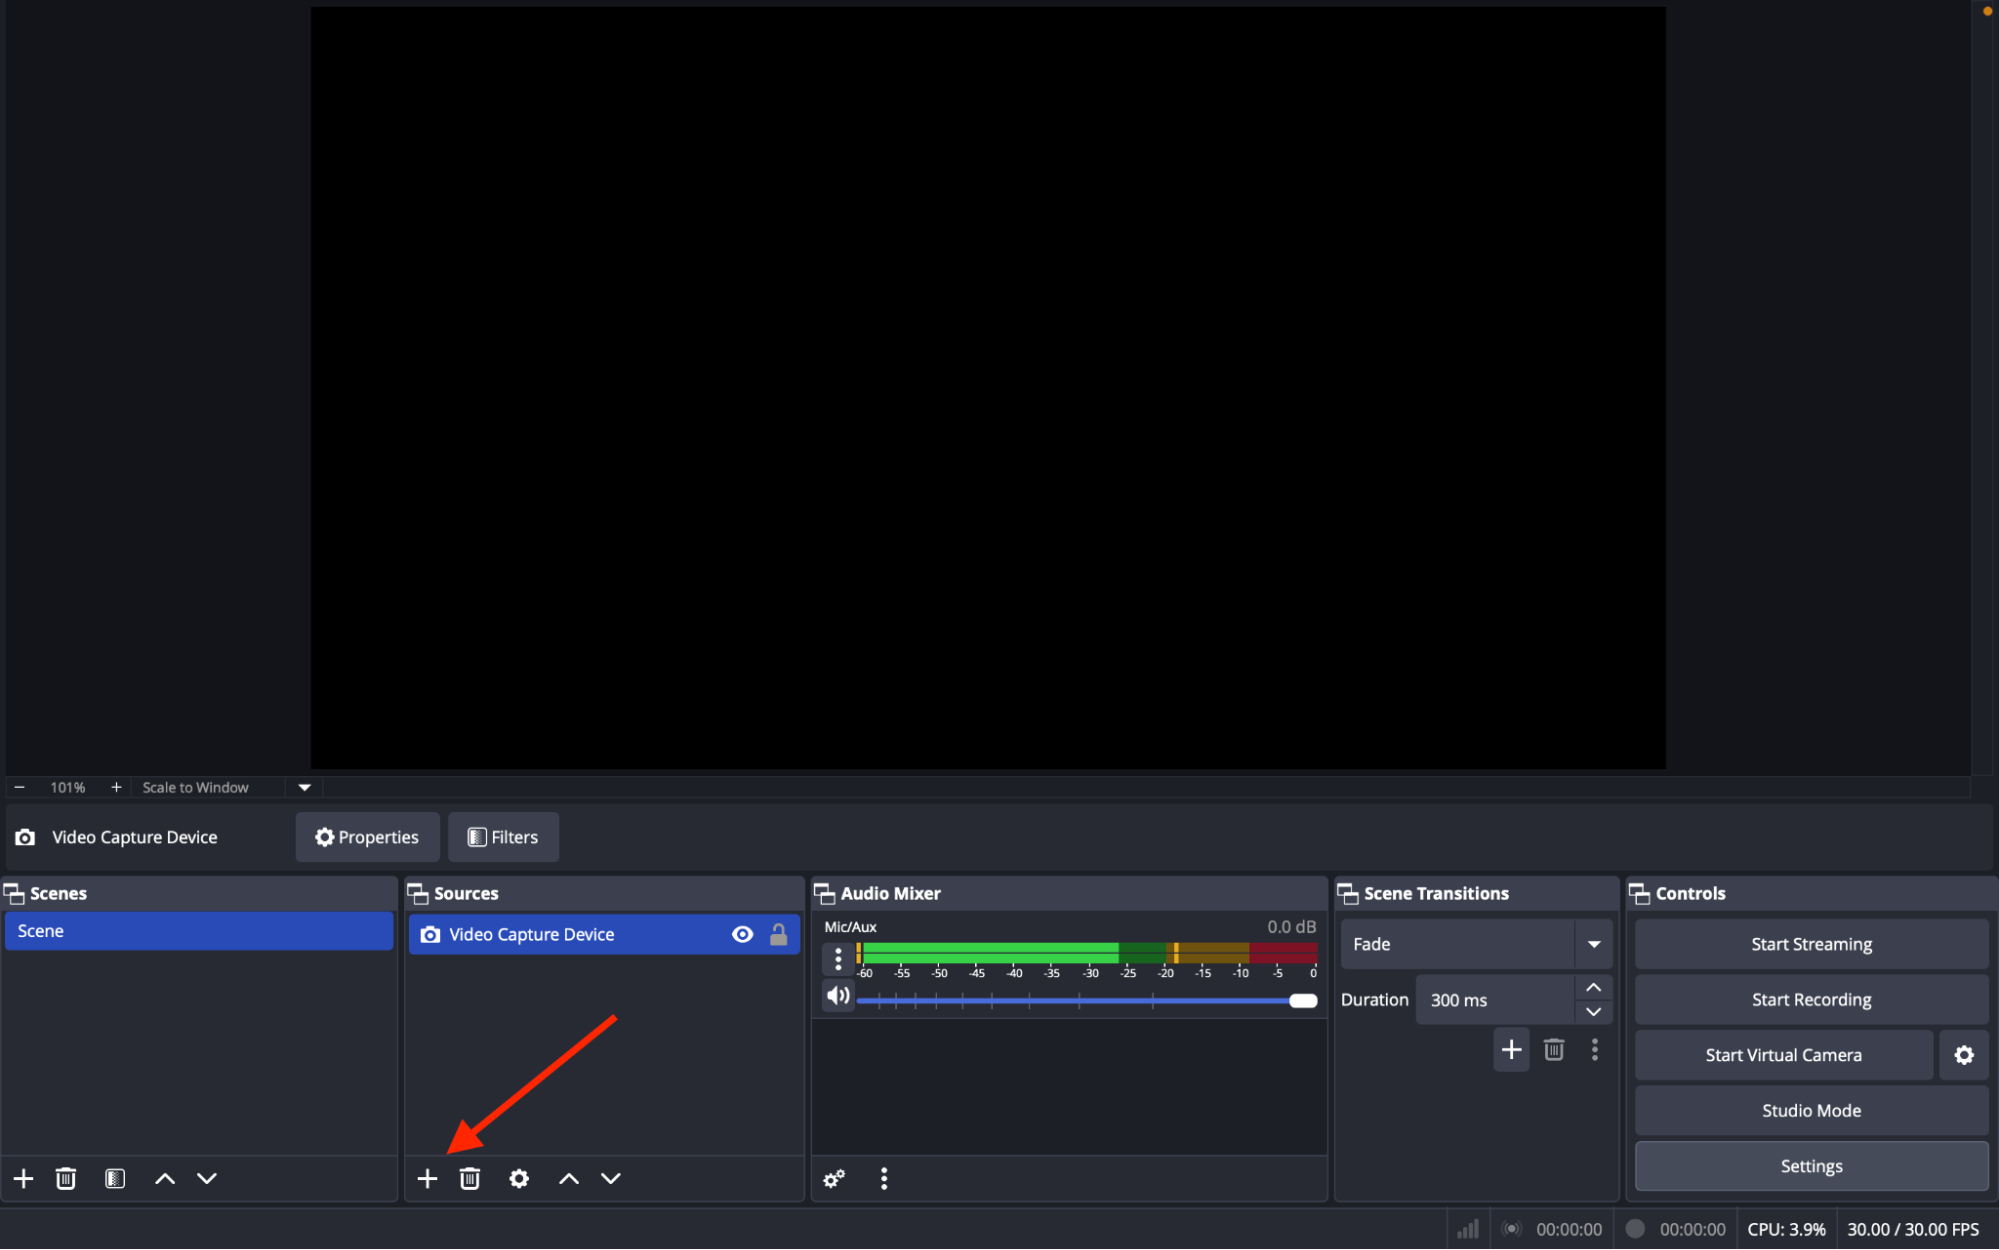Remove selected source with trash icon
Image resolution: width=1999 pixels, height=1250 pixels.
[470, 1179]
